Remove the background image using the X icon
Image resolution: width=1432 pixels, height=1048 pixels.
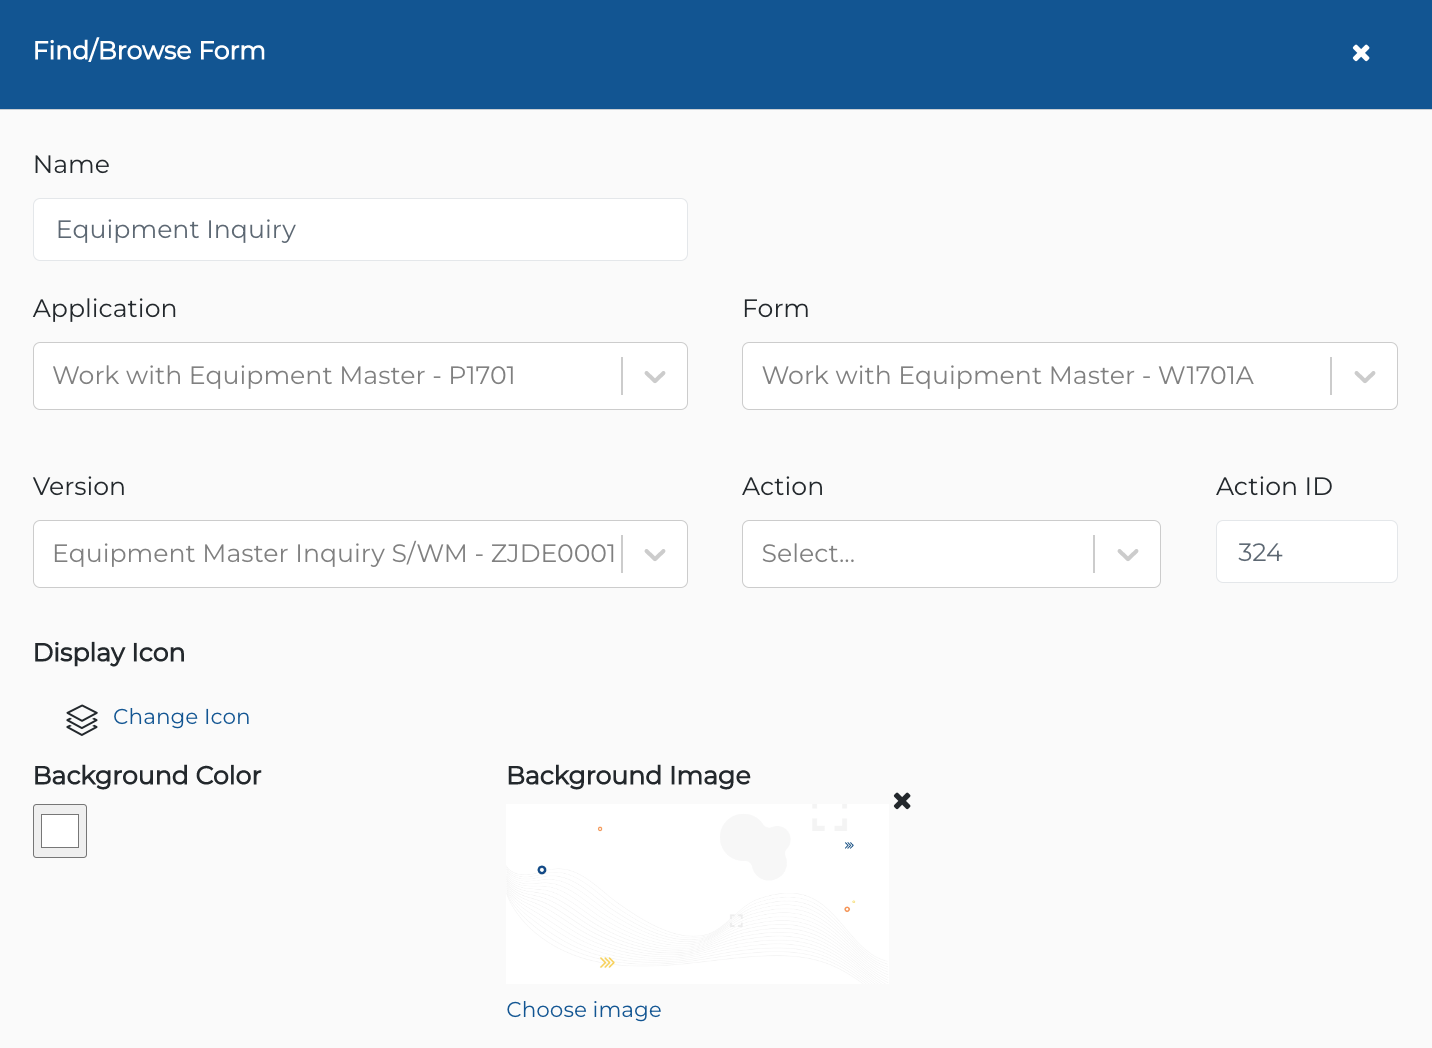coord(902,801)
